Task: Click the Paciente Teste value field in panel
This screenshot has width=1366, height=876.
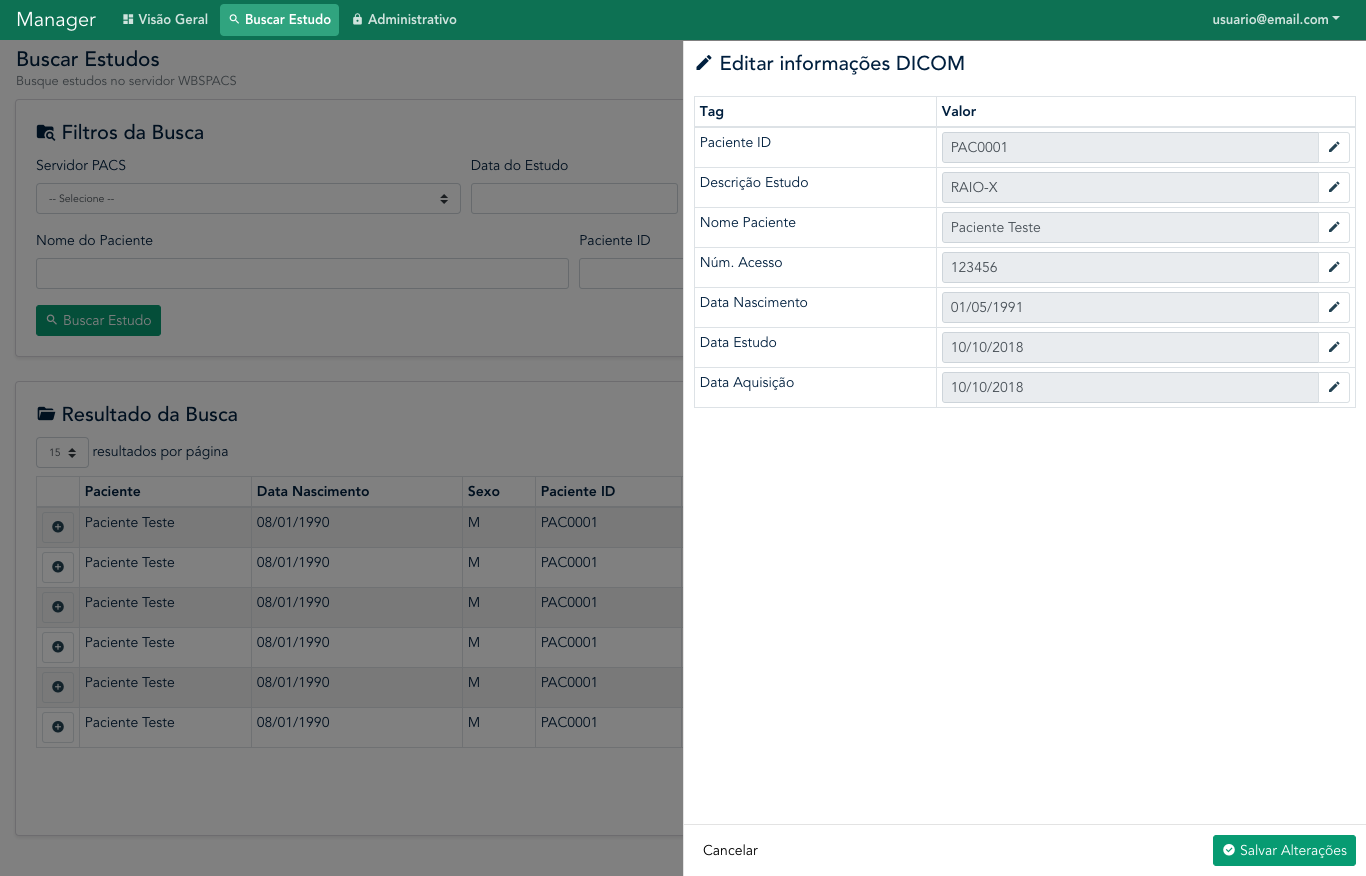Action: [1130, 227]
